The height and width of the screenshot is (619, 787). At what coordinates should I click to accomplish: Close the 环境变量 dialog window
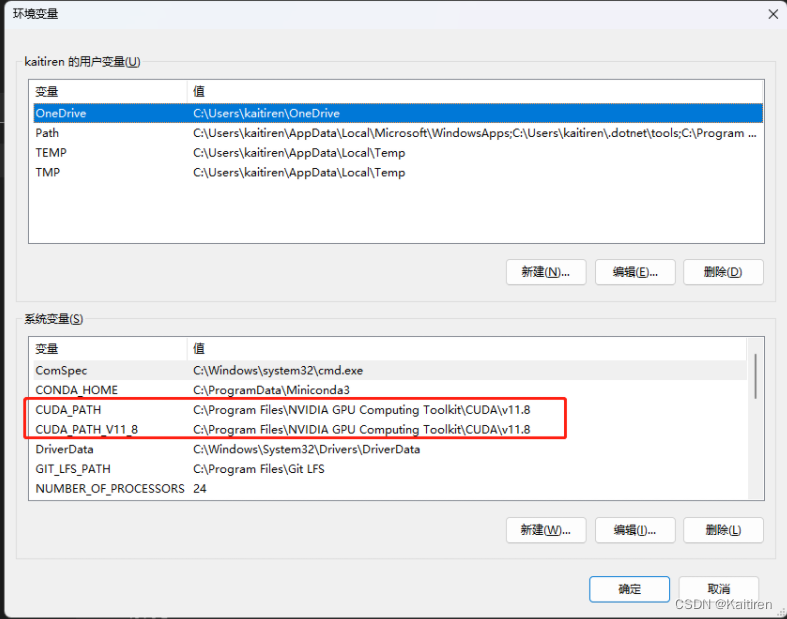773,14
